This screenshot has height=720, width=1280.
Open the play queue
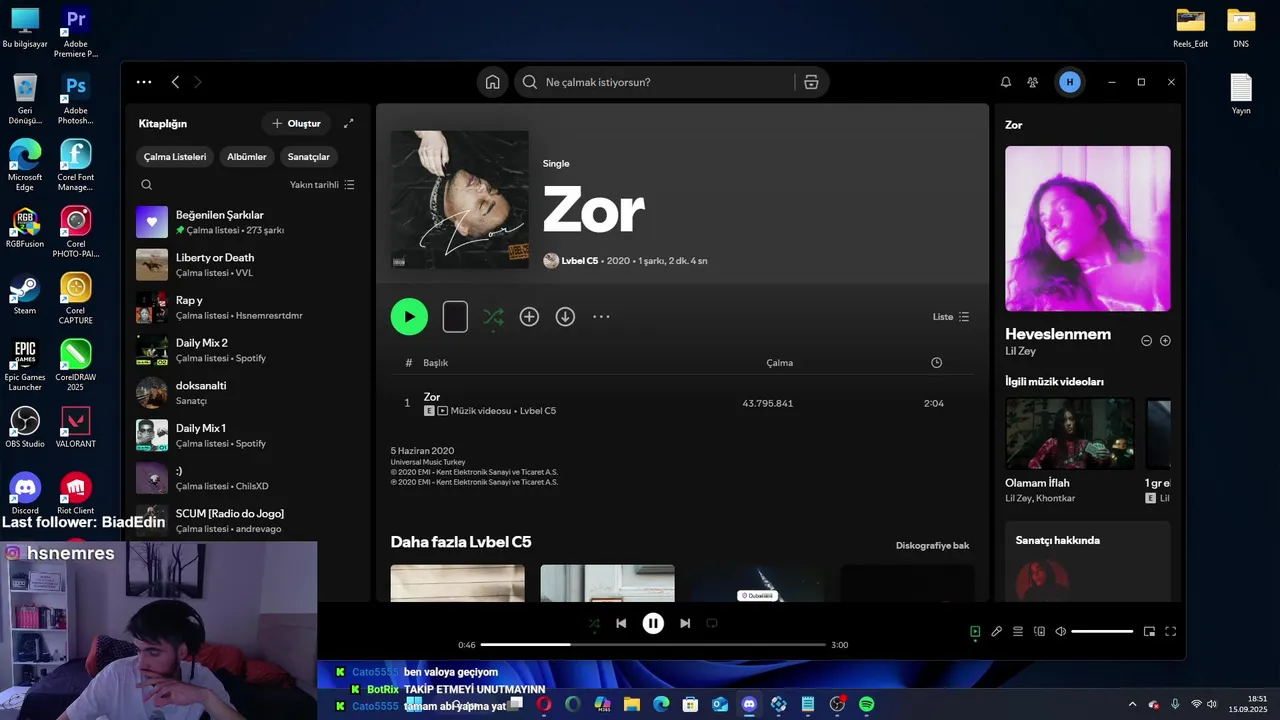(x=1018, y=631)
